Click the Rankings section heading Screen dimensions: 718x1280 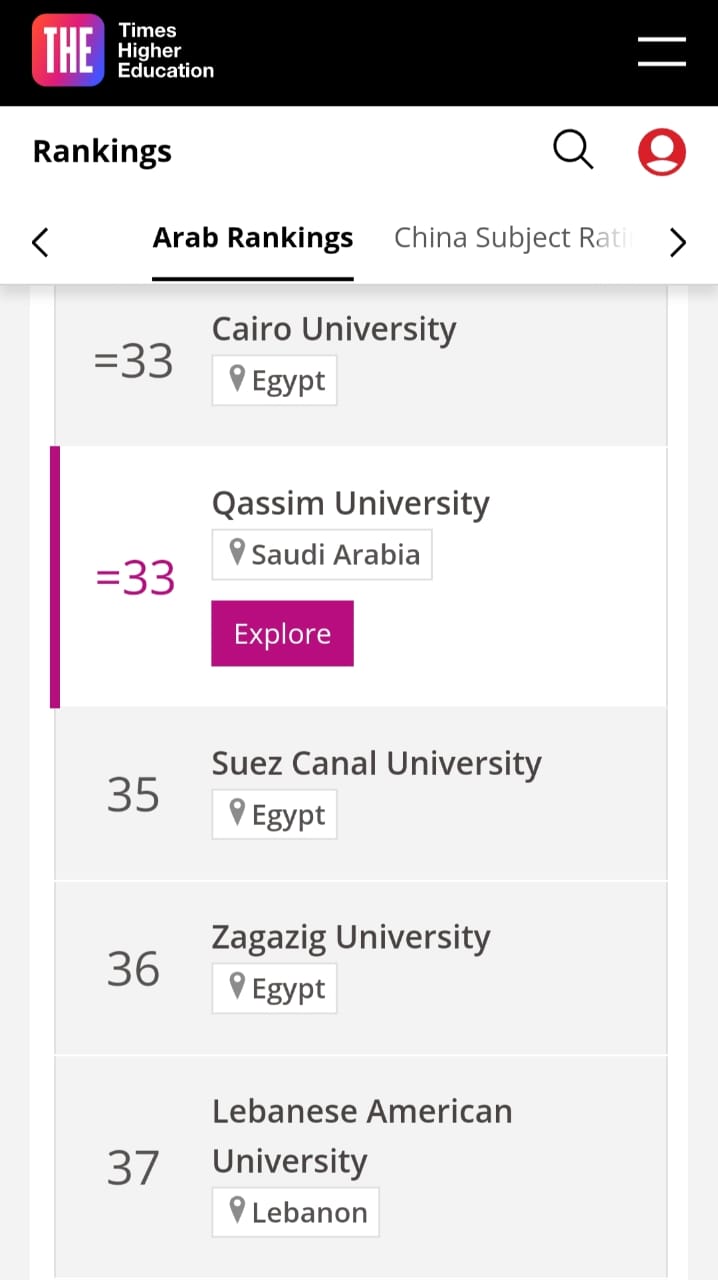pyautogui.click(x=102, y=152)
